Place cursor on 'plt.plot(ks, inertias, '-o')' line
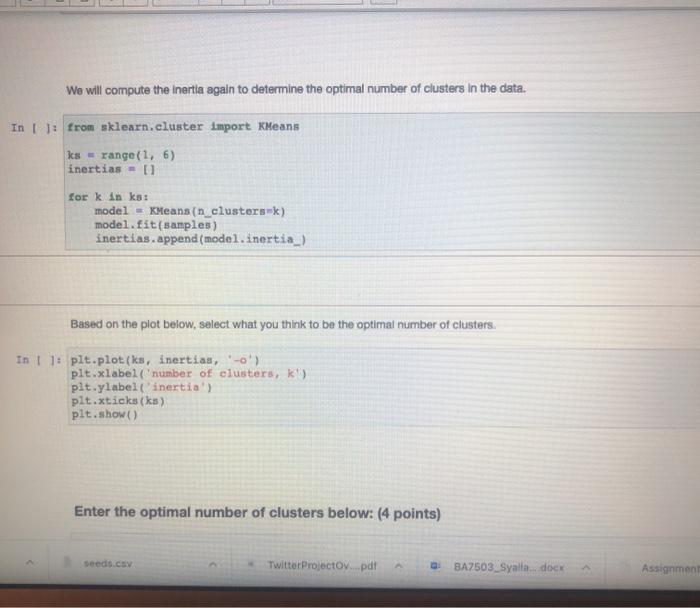The height and width of the screenshot is (608, 700). click(165, 360)
